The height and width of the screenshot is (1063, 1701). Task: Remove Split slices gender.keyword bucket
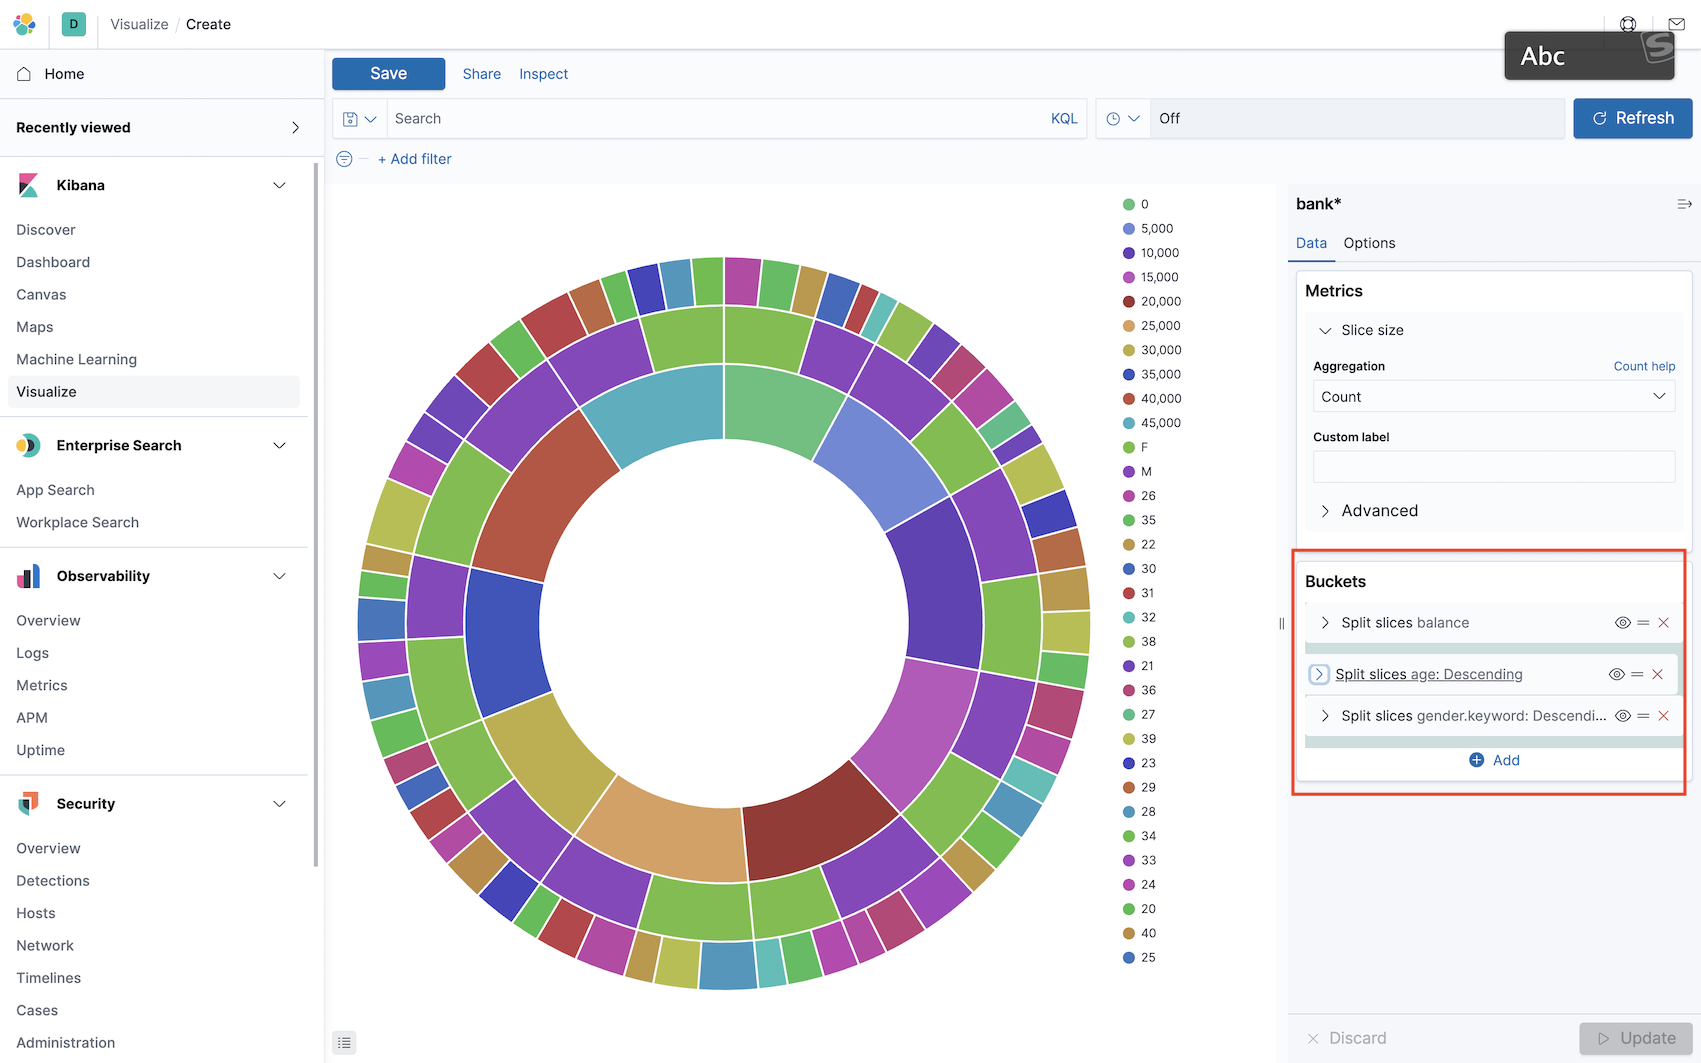(x=1664, y=716)
